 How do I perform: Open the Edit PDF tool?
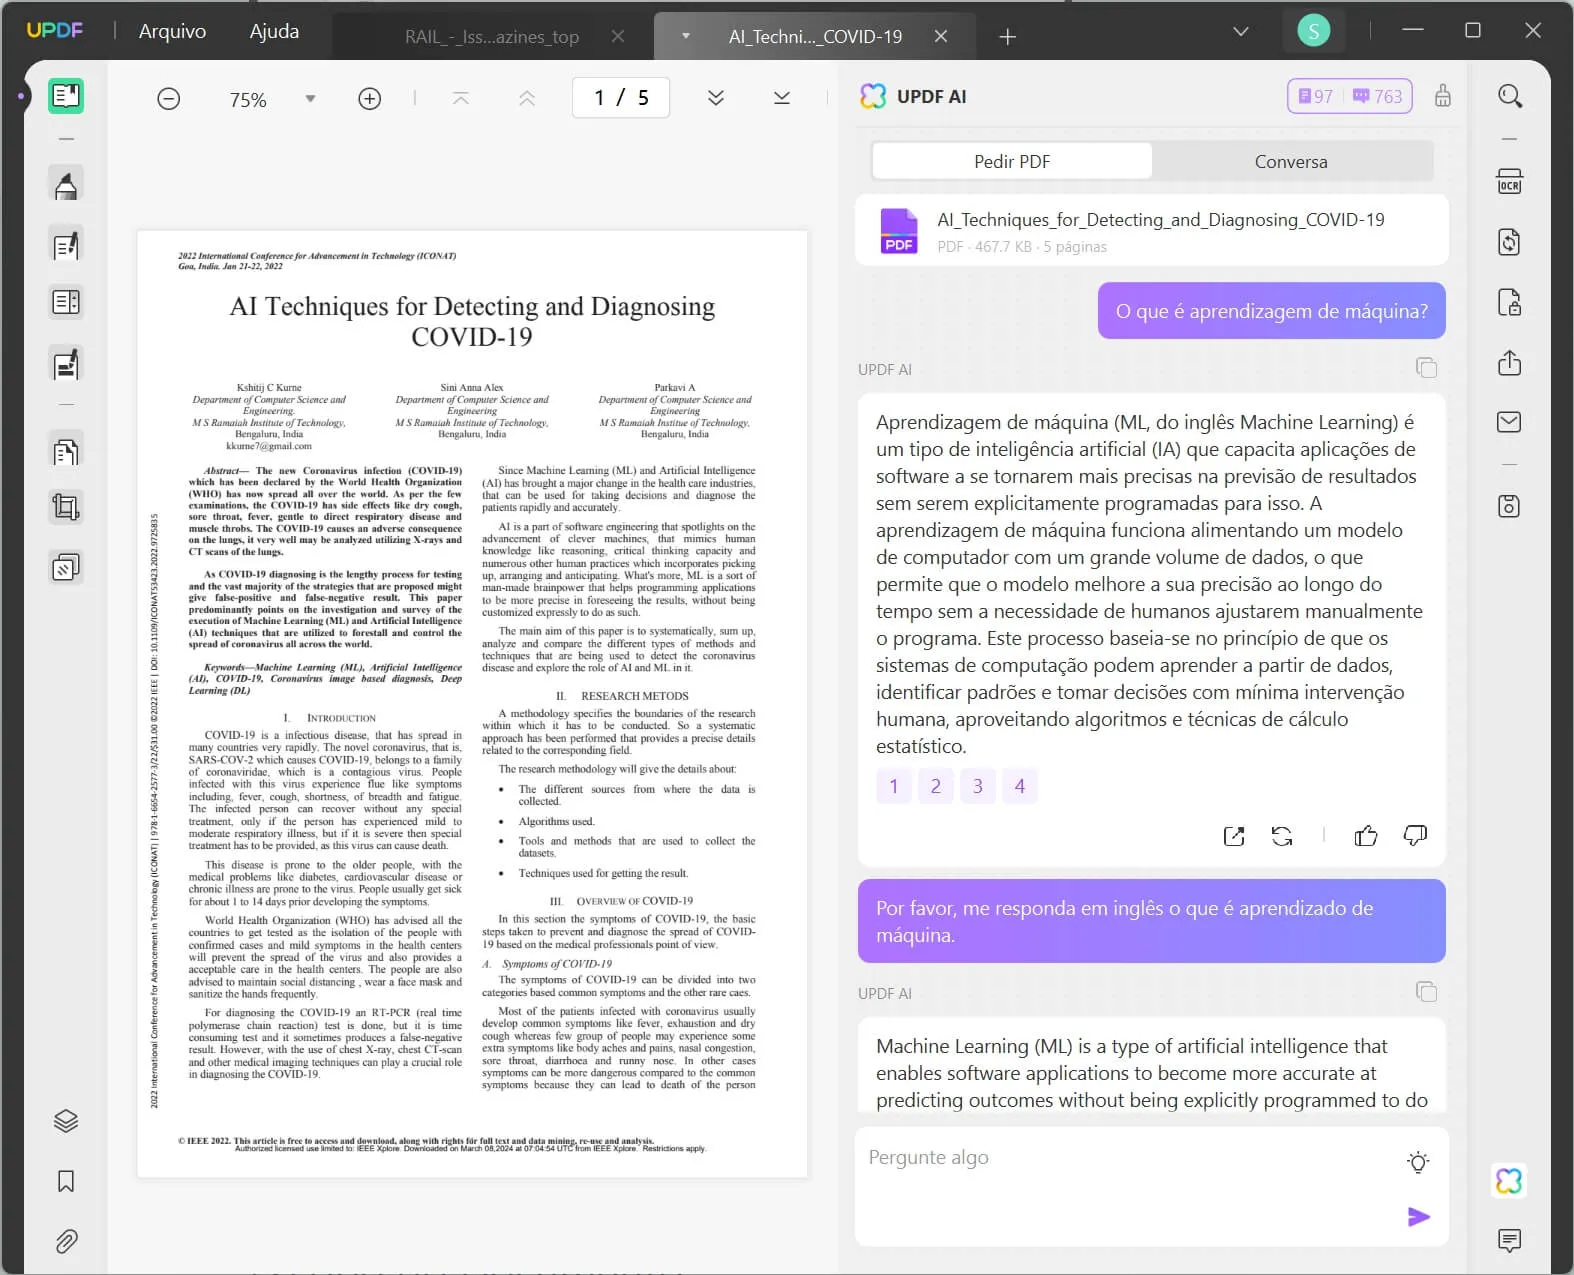pos(66,245)
